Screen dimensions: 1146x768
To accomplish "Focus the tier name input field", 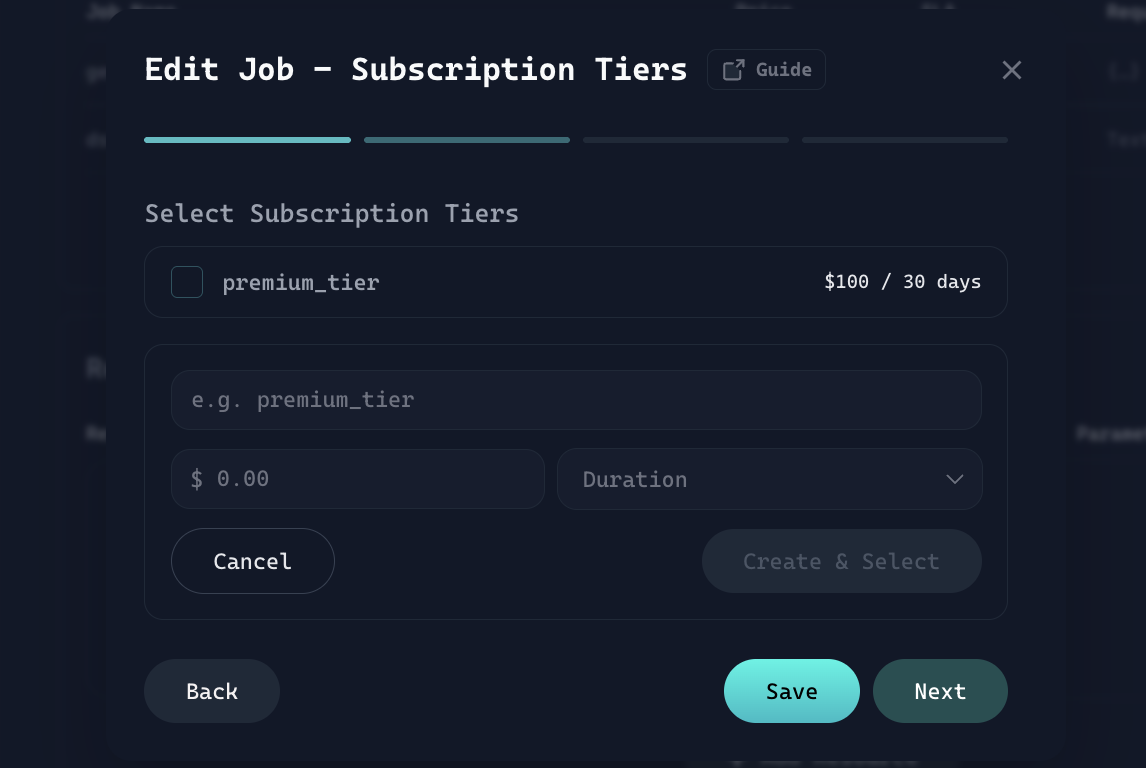I will 575,400.
